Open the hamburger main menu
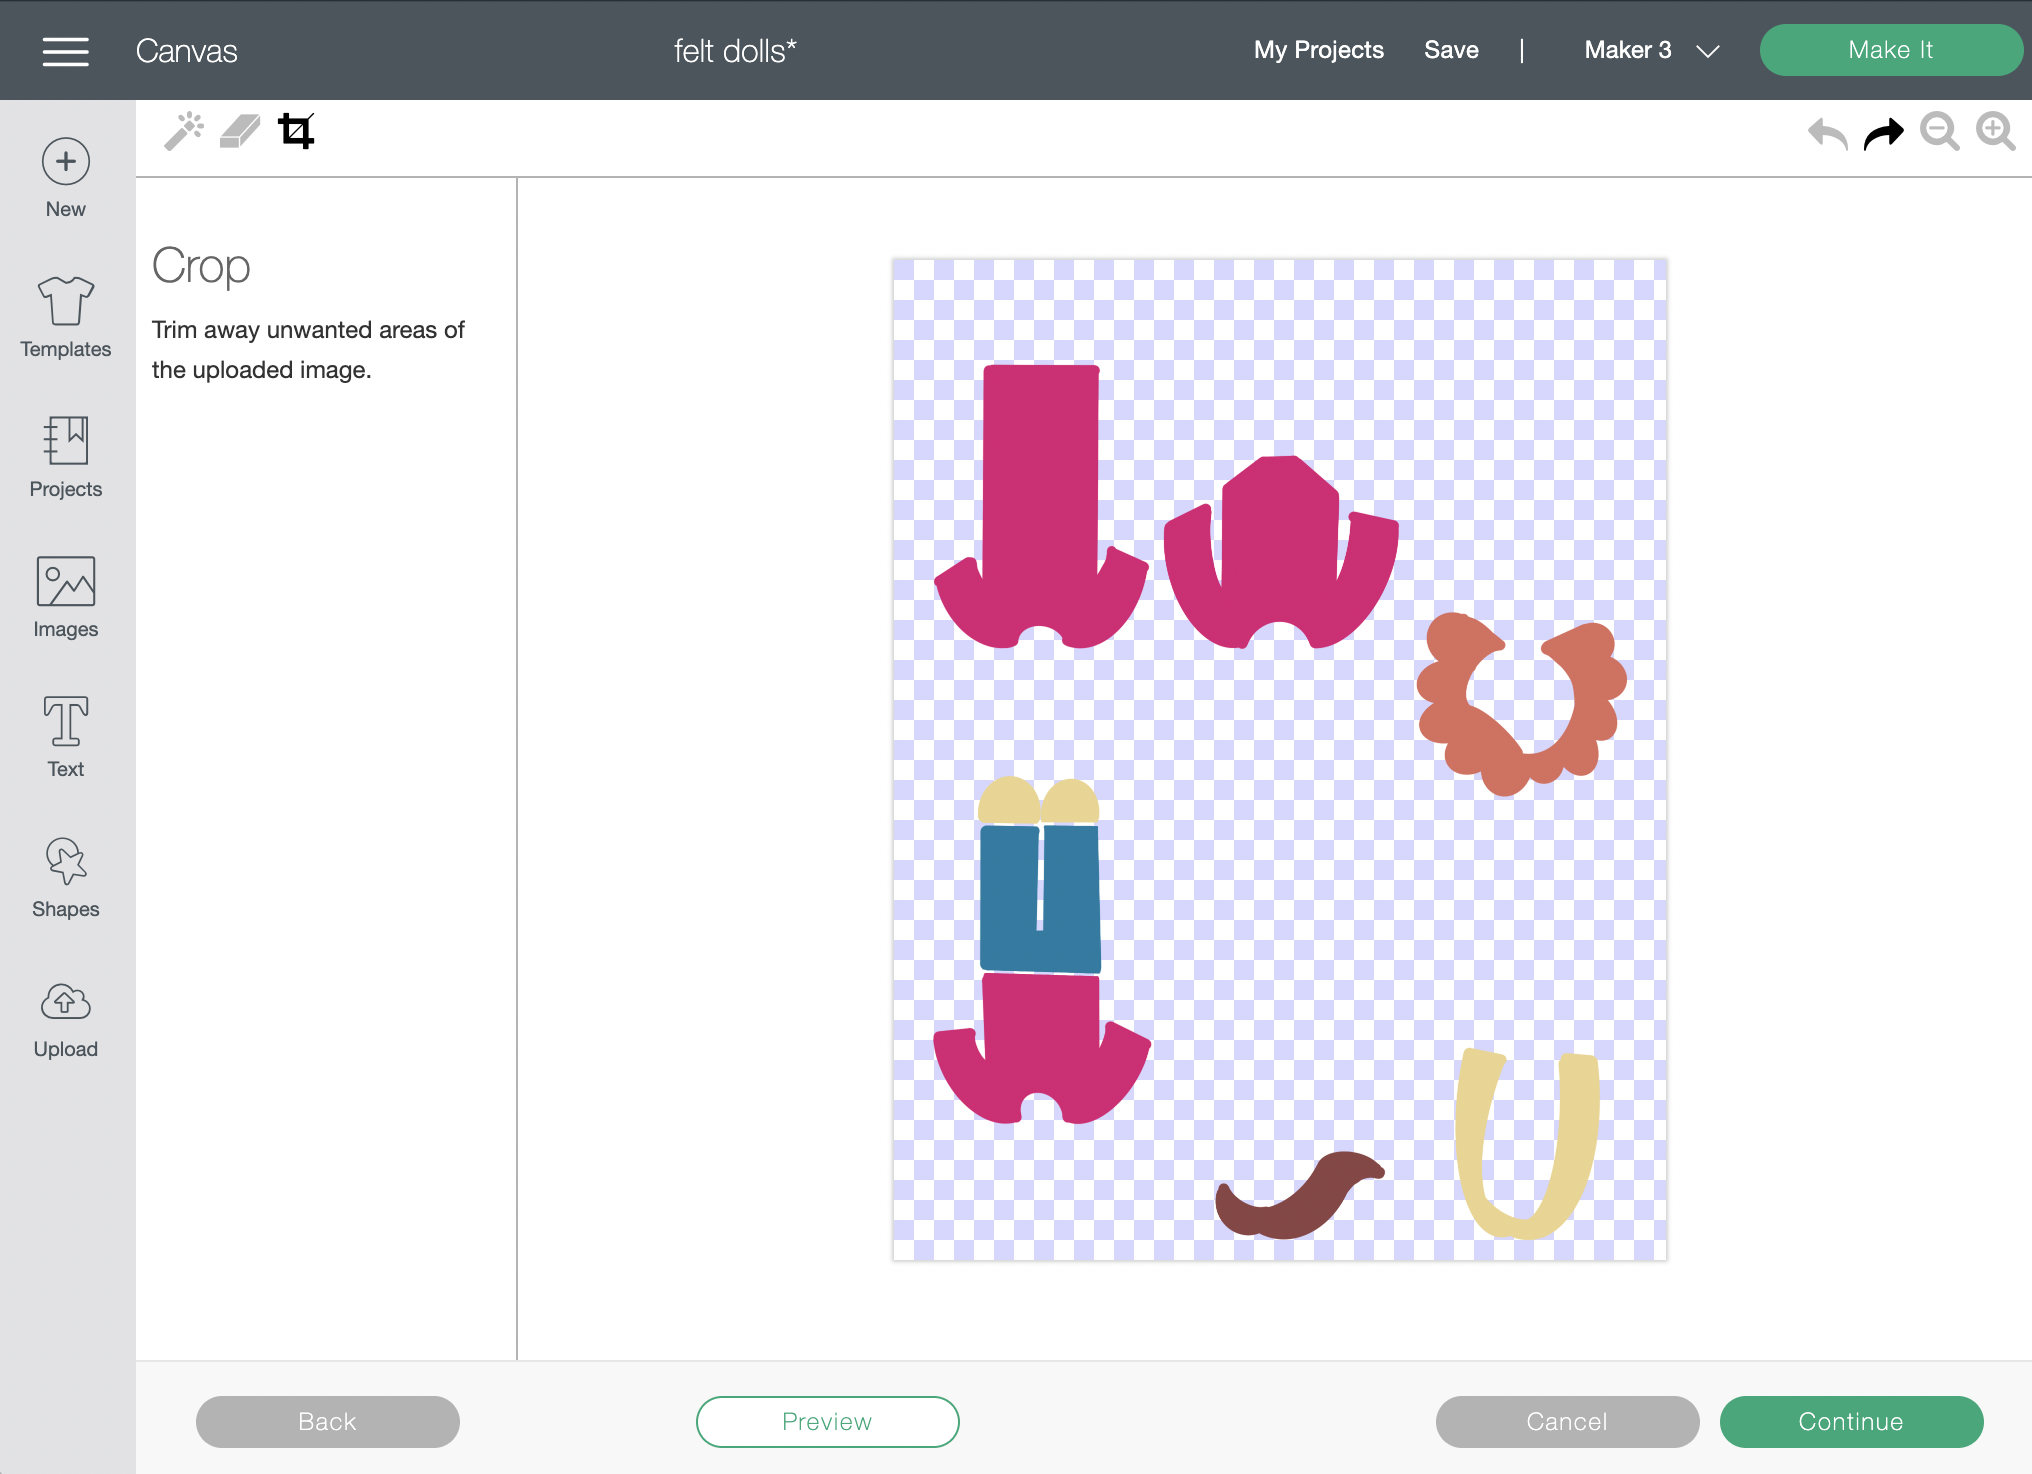Image resolution: width=2032 pixels, height=1474 pixels. [x=66, y=51]
